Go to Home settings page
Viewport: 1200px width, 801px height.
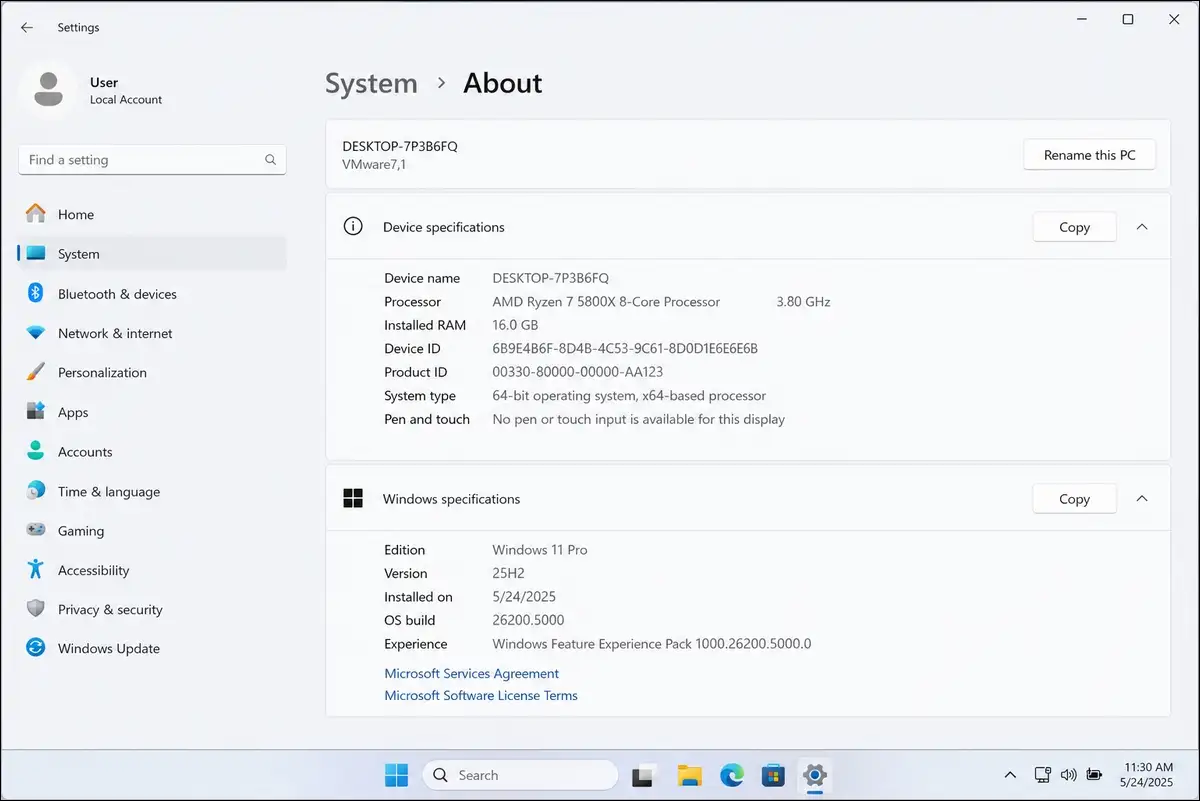tap(152, 214)
